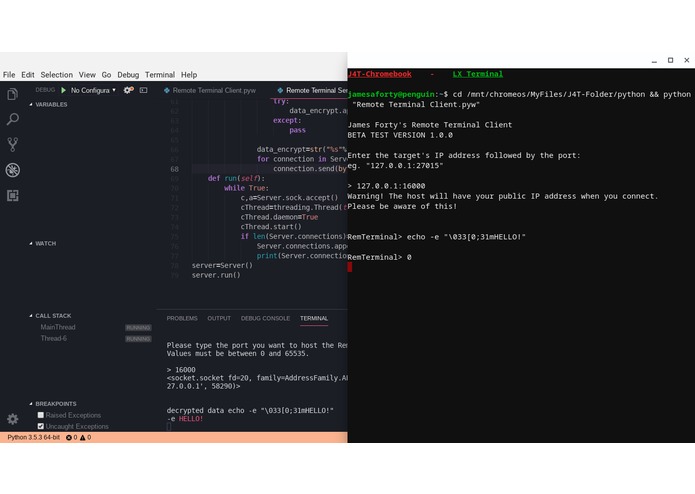Switch to the OUTPUT panel tab
This screenshot has width=695, height=494.
(219, 319)
